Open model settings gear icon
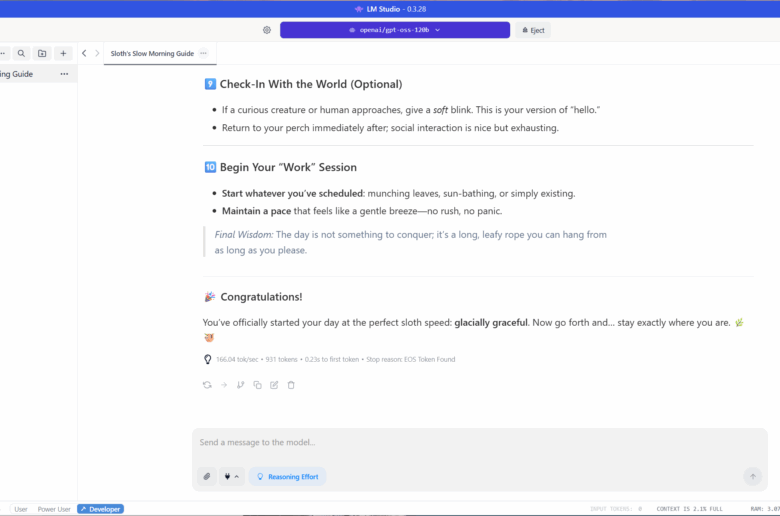This screenshot has height=516, width=780. (267, 30)
